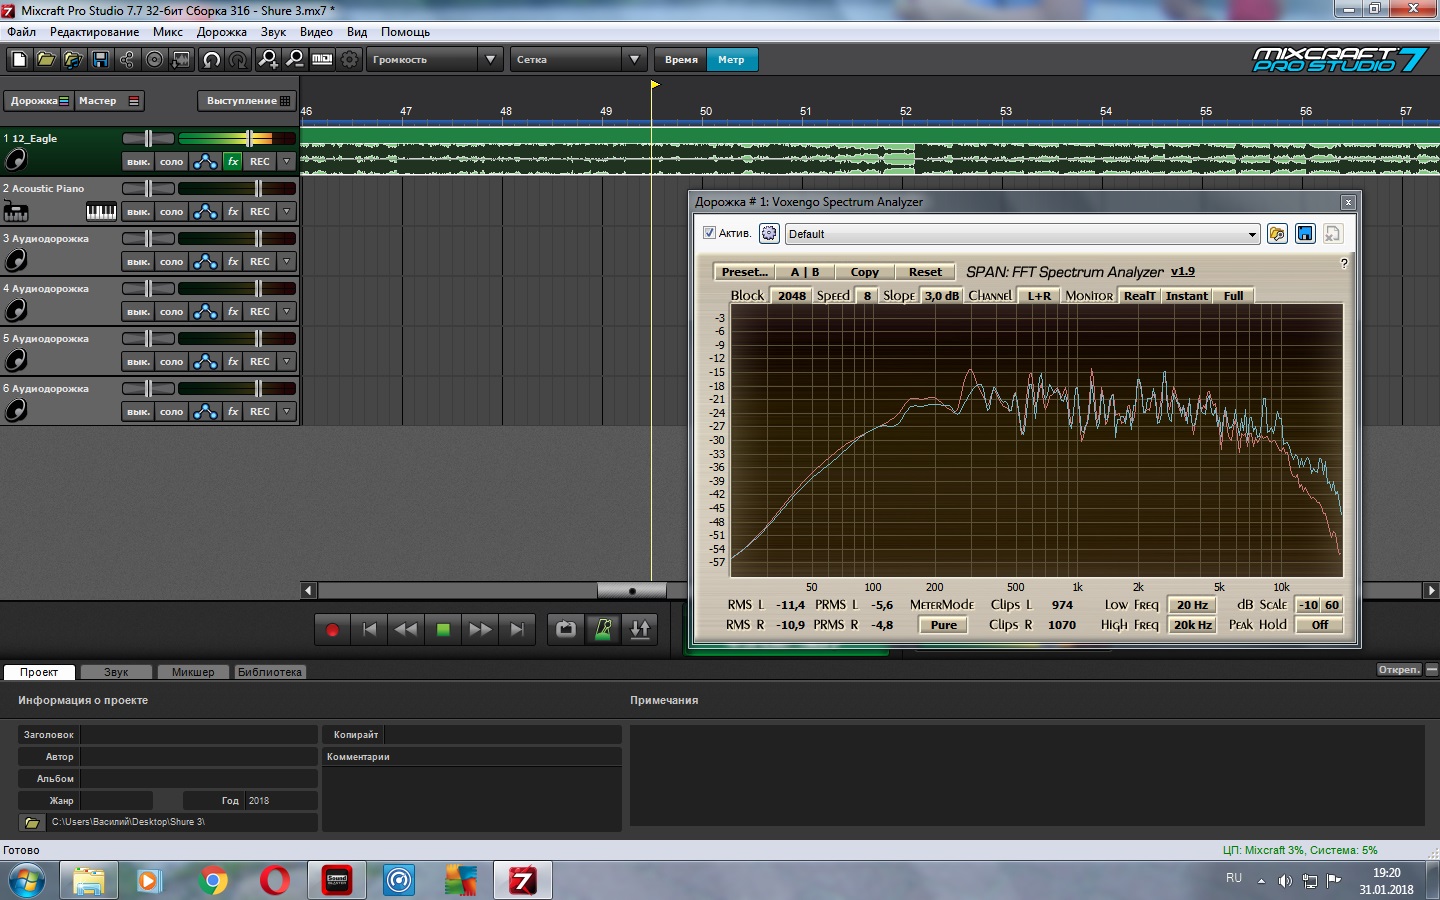This screenshot has height=900, width=1440.
Task: Toggle the punch in/out button
Action: (640, 629)
